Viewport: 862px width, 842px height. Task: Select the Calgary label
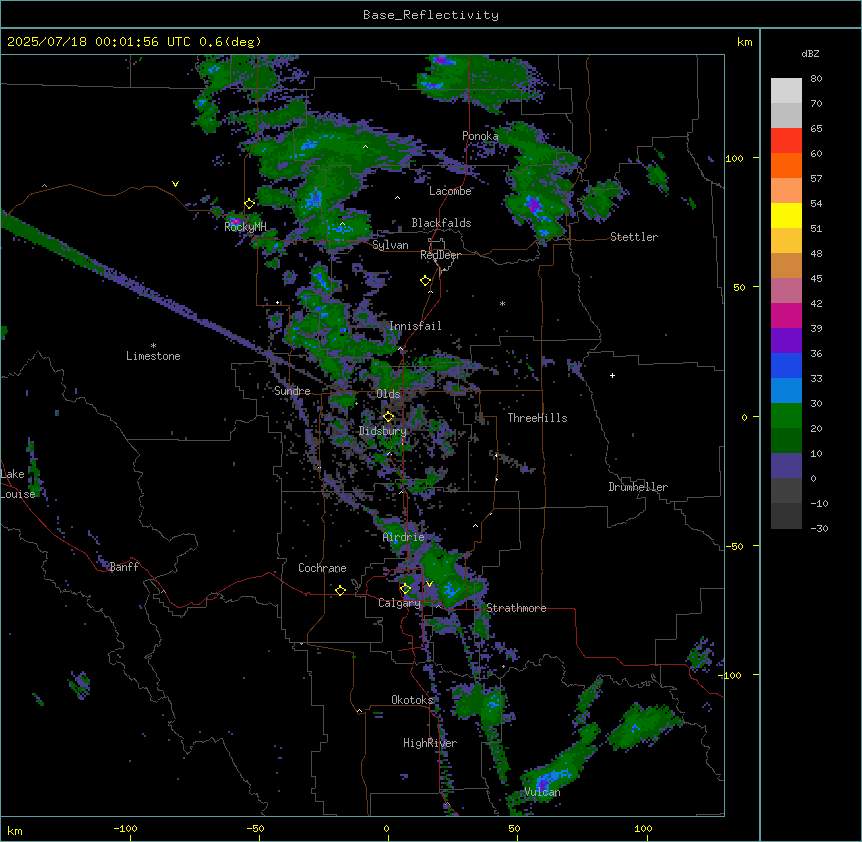click(399, 603)
